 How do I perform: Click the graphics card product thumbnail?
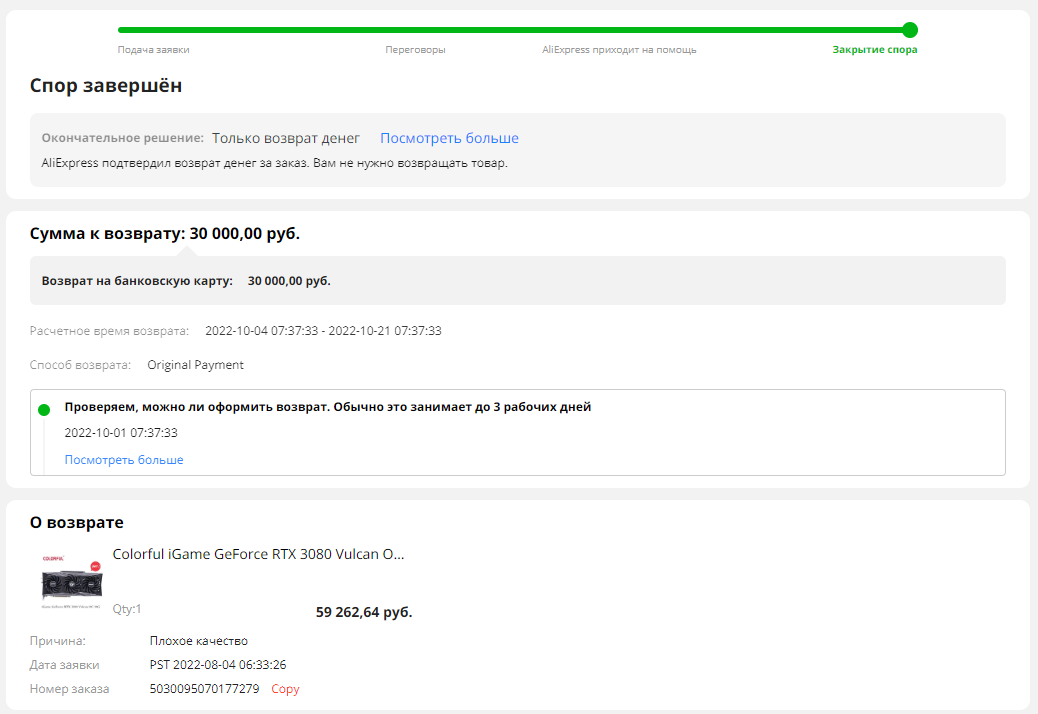pyautogui.click(x=72, y=585)
